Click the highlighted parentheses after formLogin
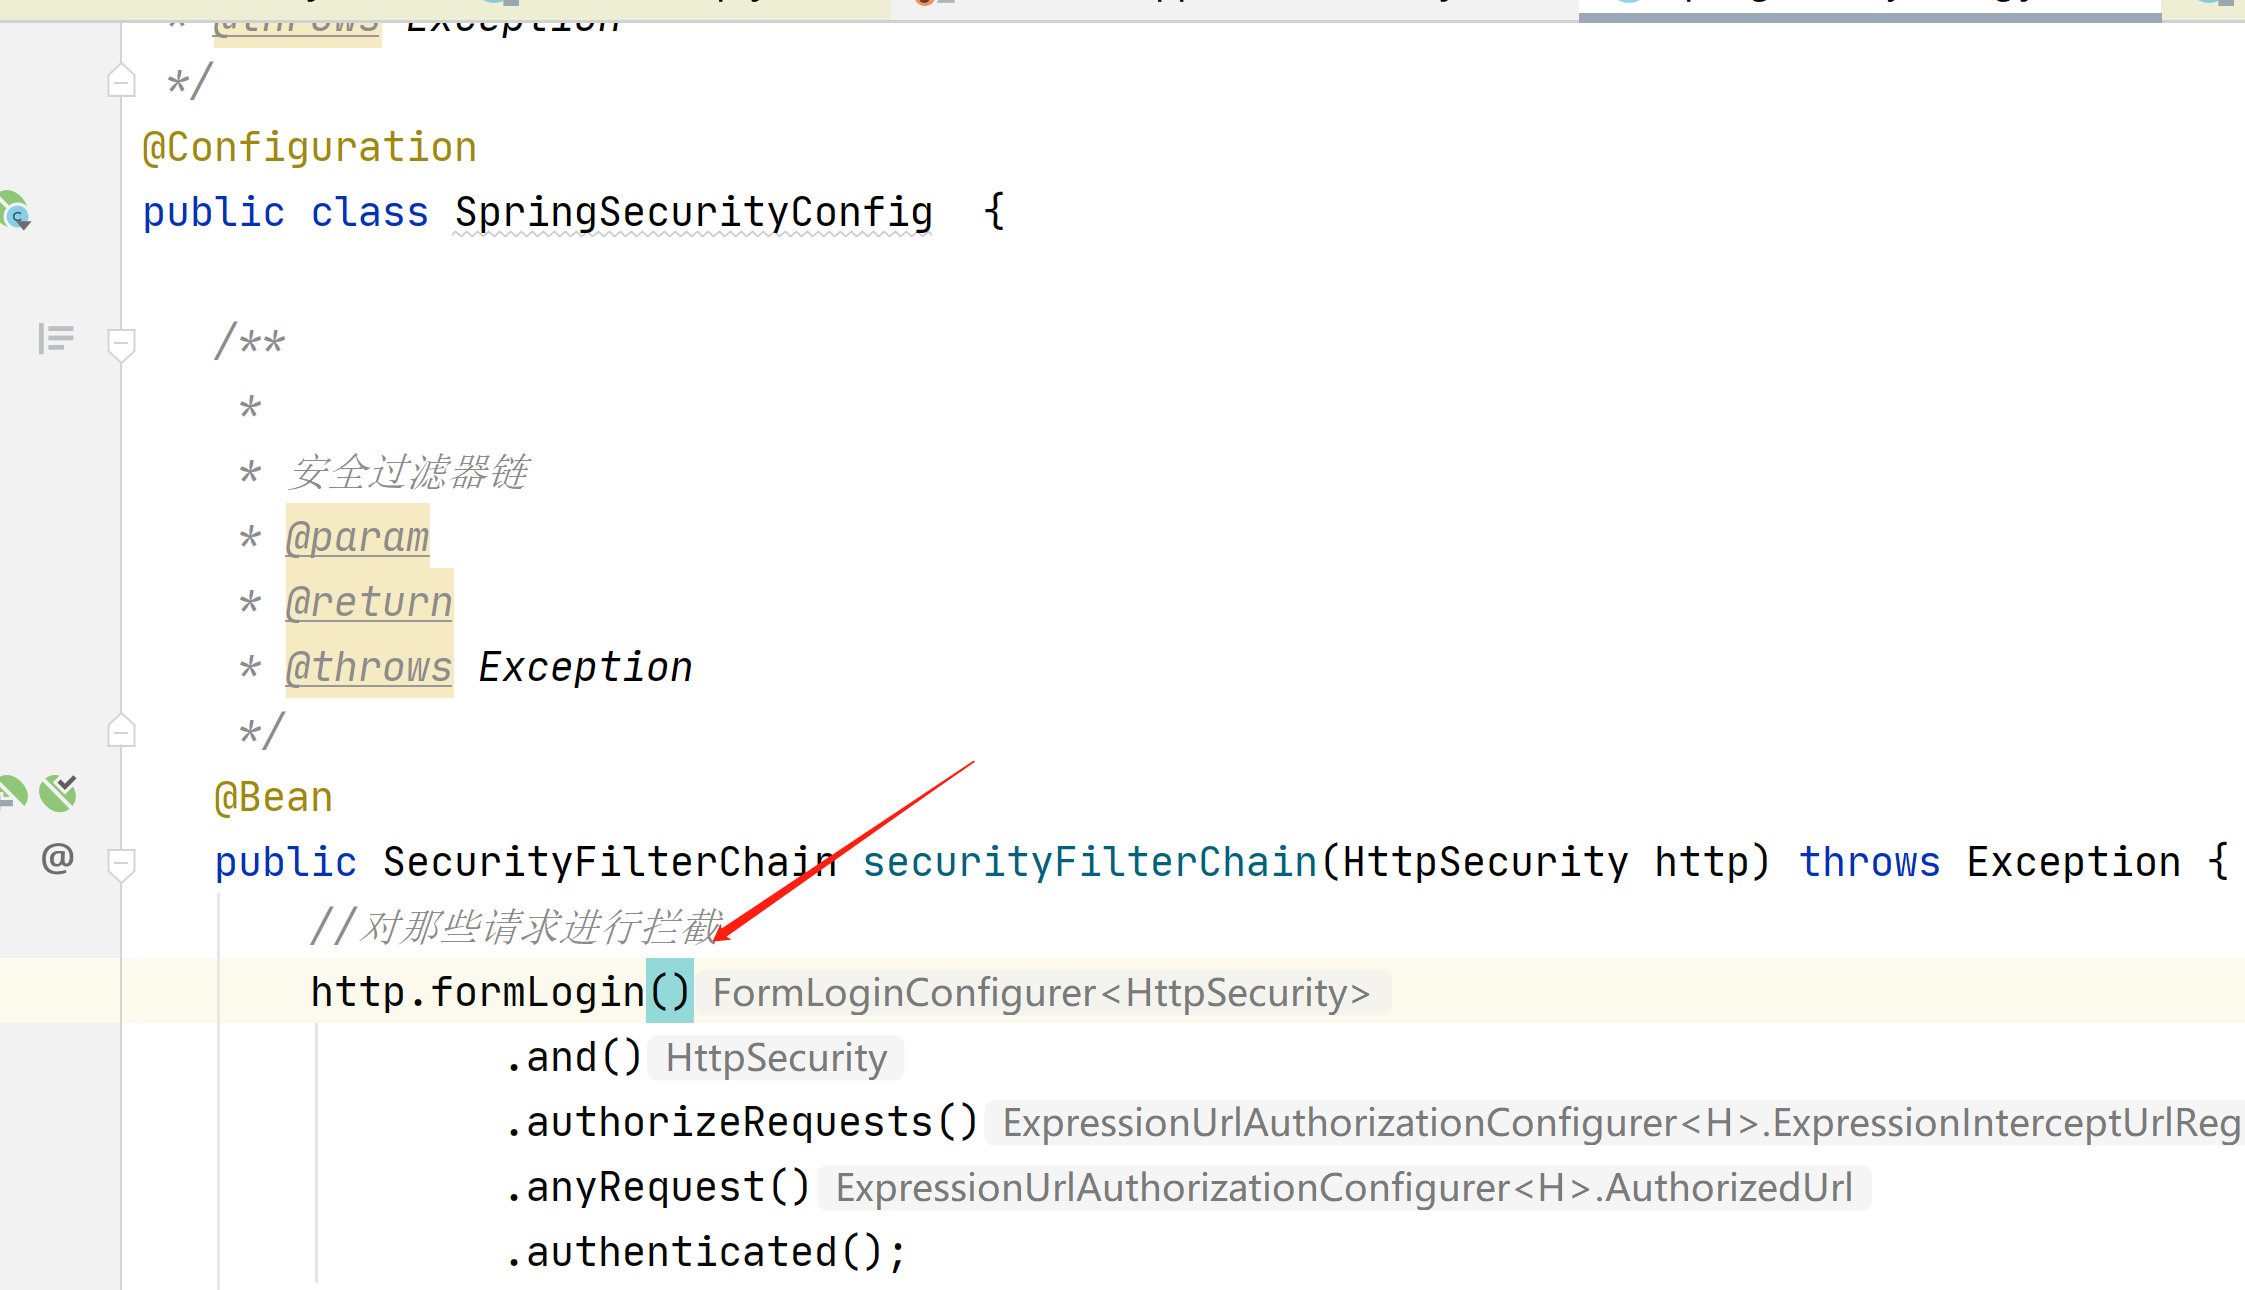 click(x=669, y=992)
